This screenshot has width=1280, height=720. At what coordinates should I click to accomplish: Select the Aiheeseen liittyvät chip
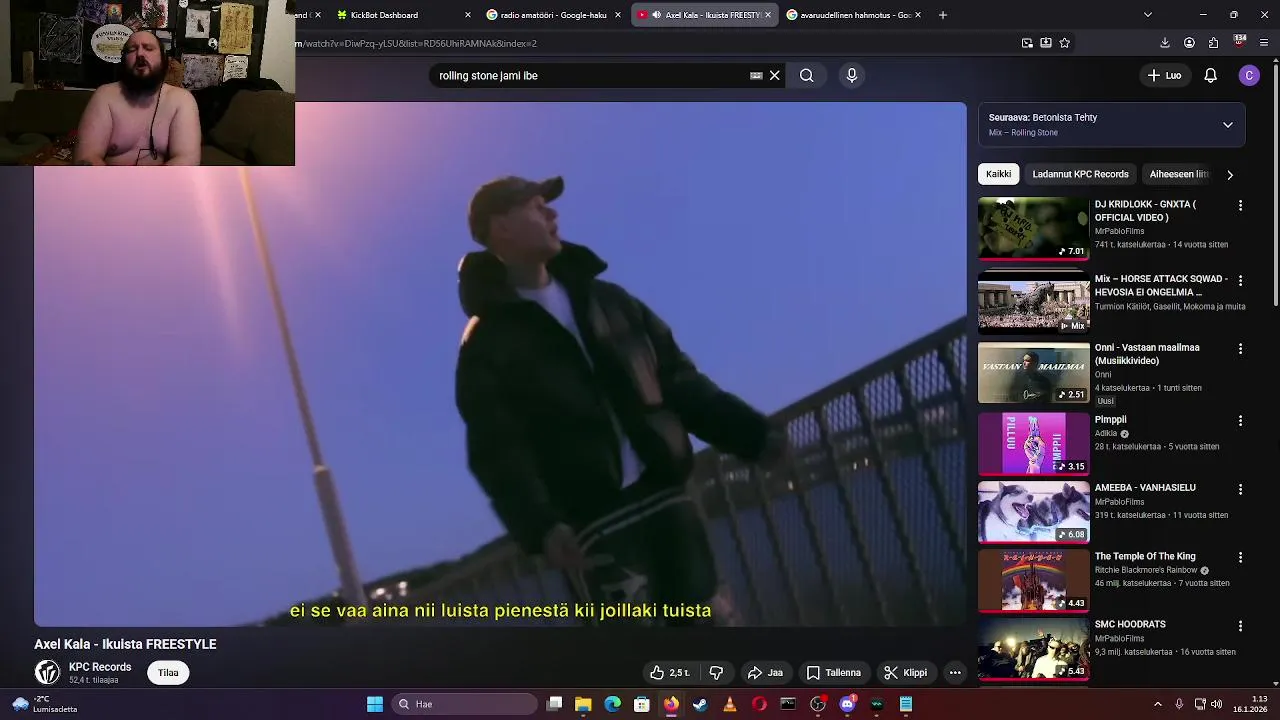click(1180, 174)
